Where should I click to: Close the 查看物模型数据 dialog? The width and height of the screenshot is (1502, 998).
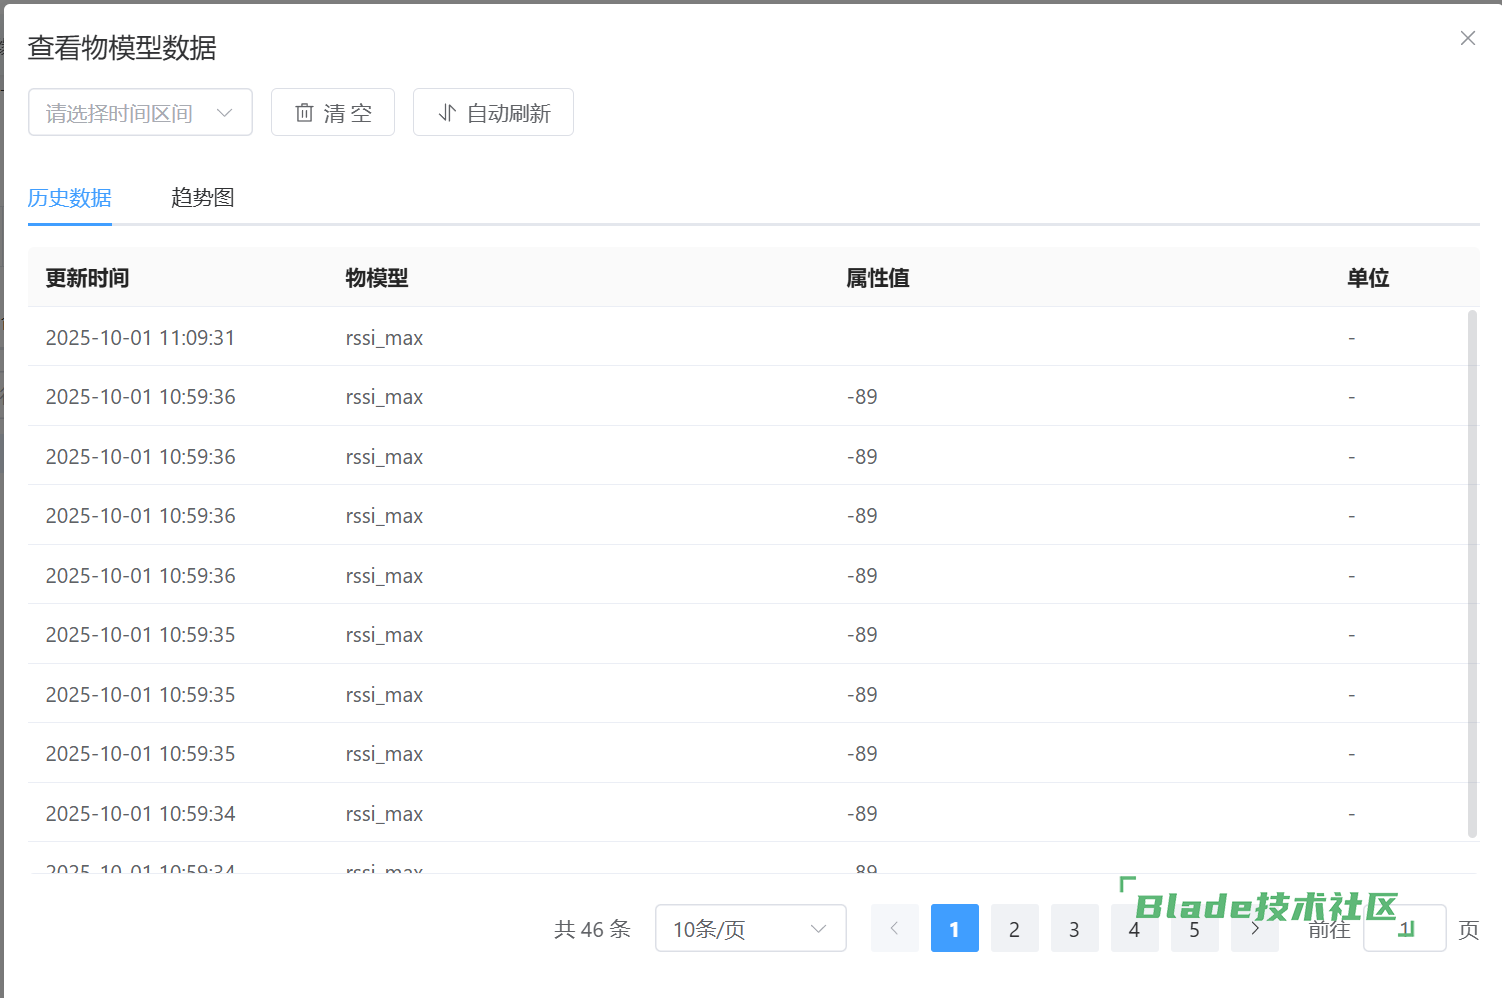coord(1467,38)
